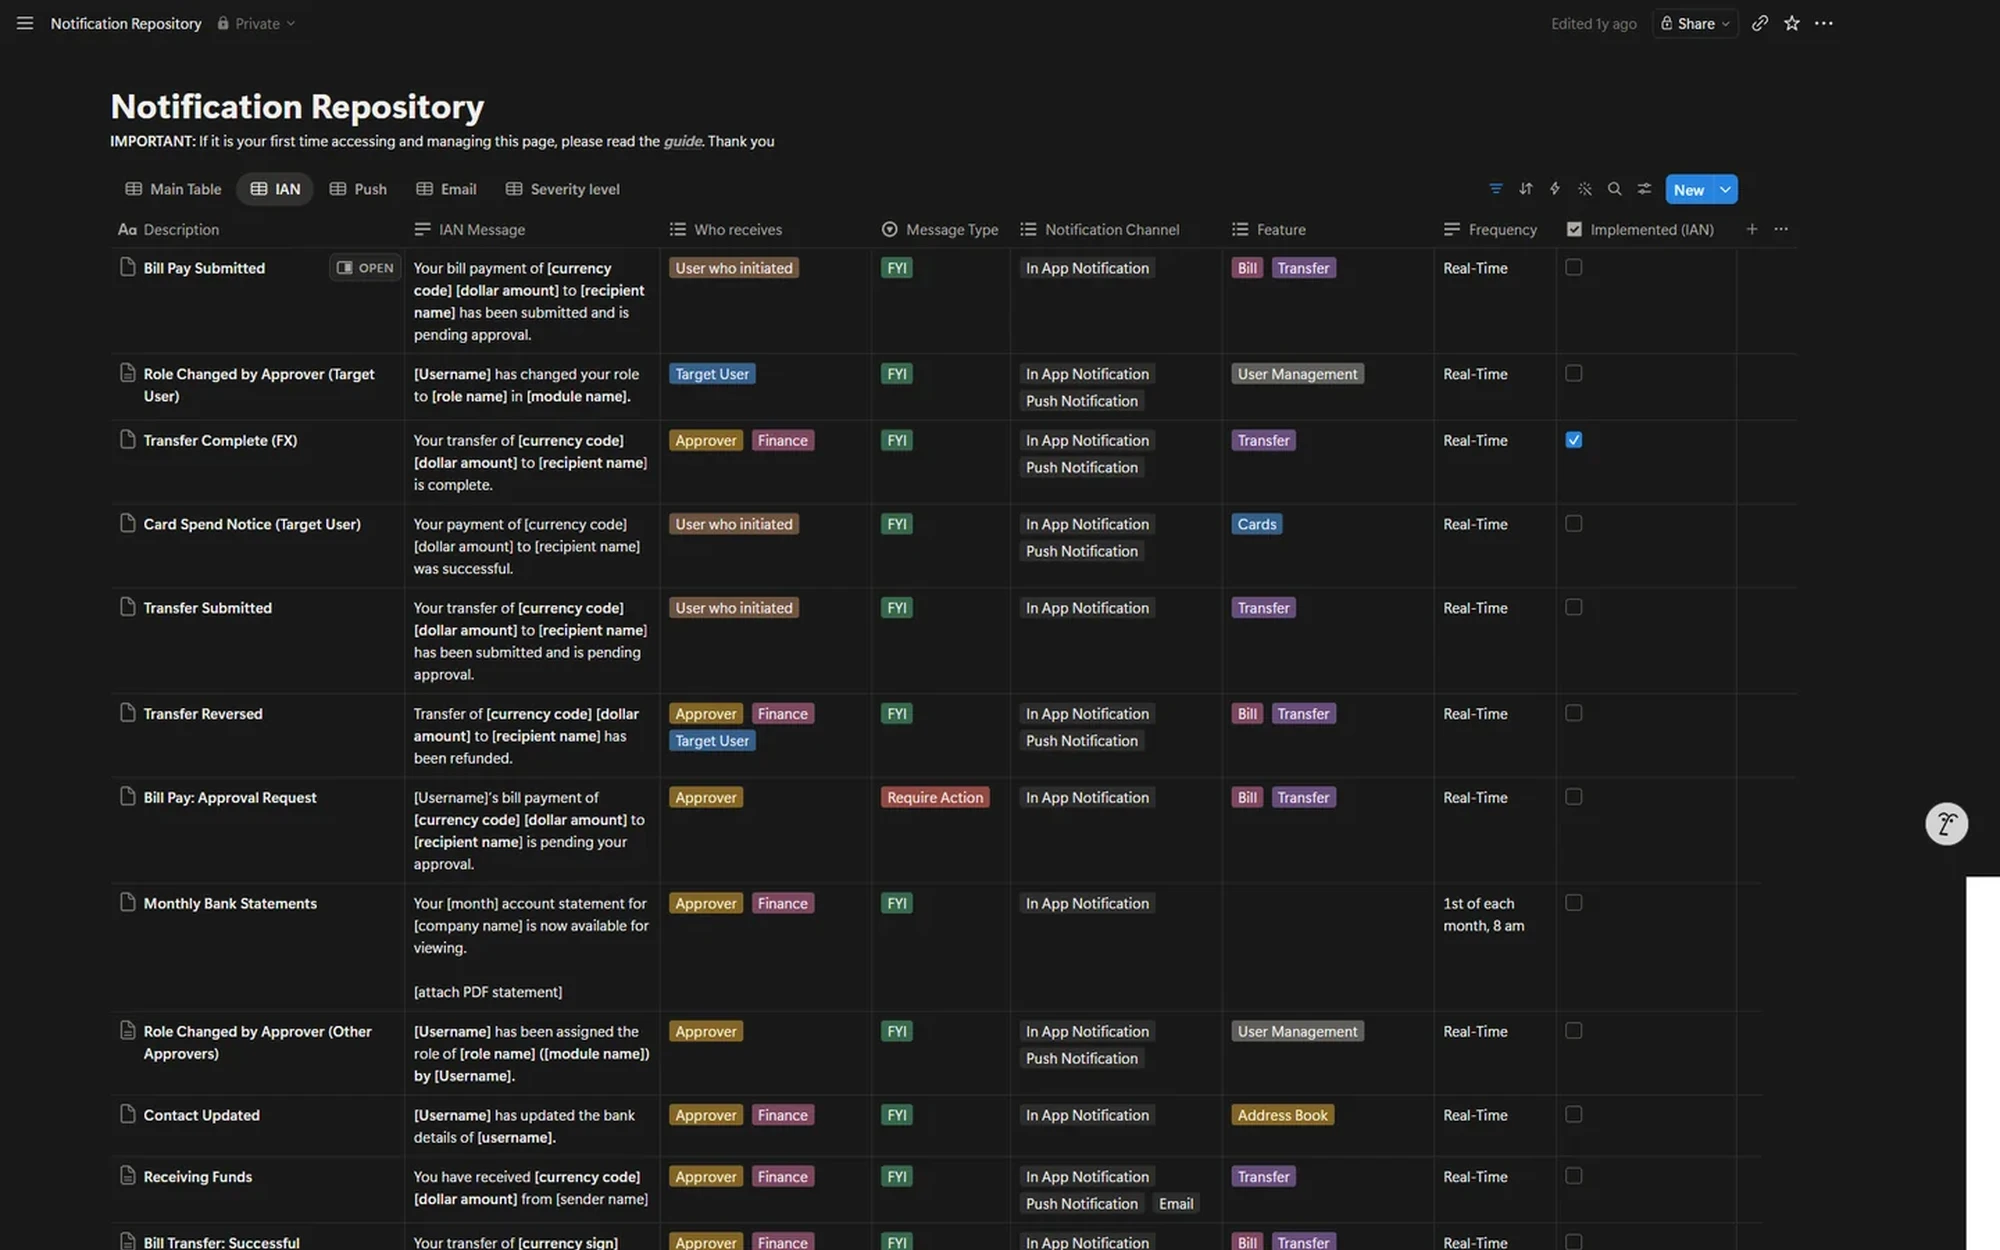This screenshot has width=2000, height=1250.
Task: Check Implemented for Monthly Bank Statements
Action: pos(1573,903)
